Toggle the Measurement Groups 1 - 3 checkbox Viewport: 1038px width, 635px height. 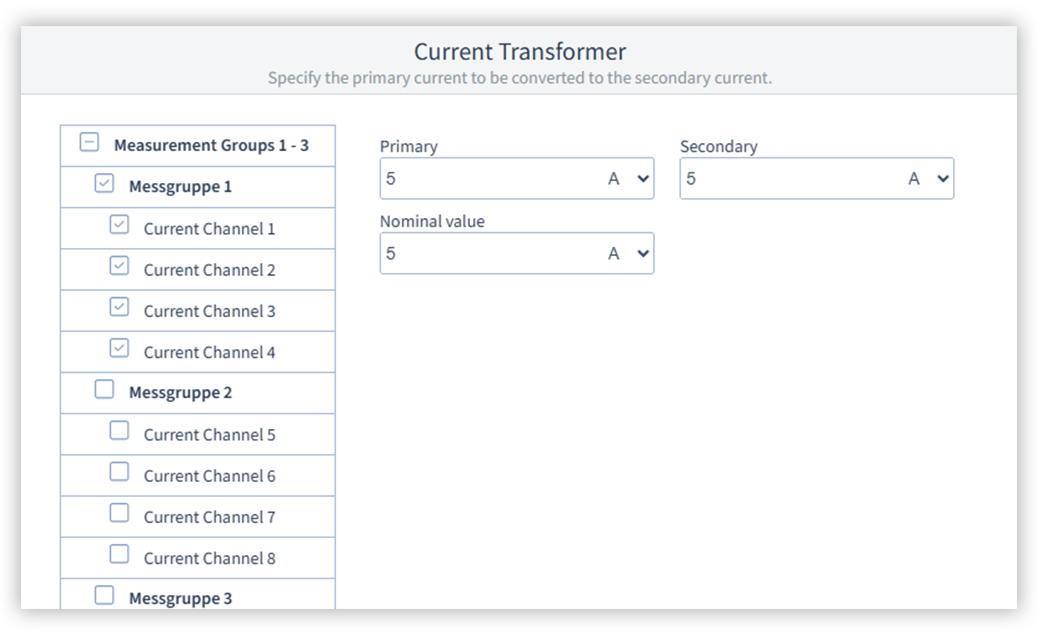[89, 143]
